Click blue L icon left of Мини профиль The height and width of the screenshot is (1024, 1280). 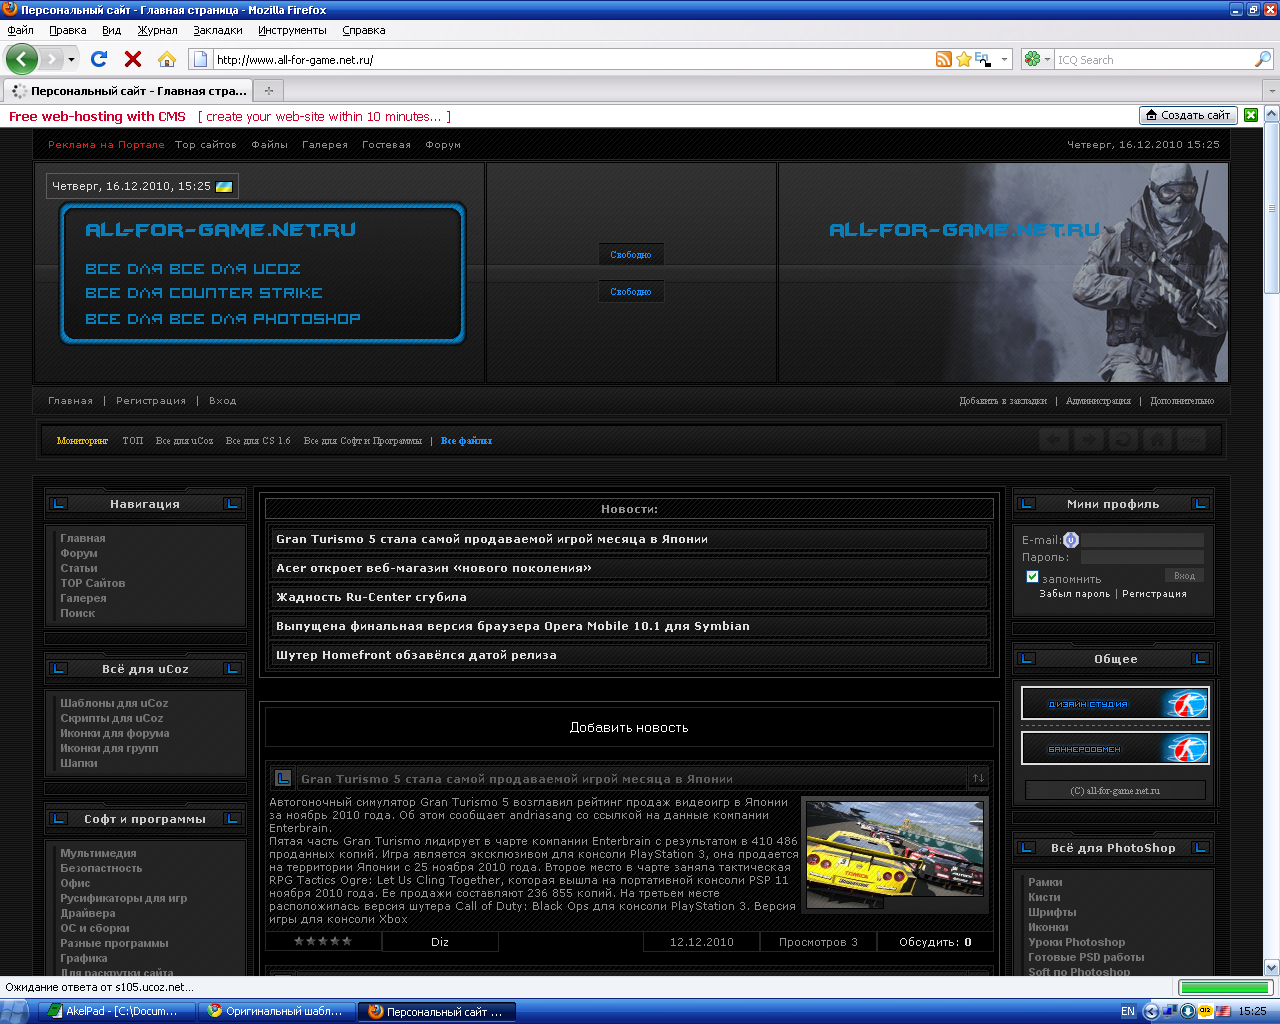[x=1026, y=504]
